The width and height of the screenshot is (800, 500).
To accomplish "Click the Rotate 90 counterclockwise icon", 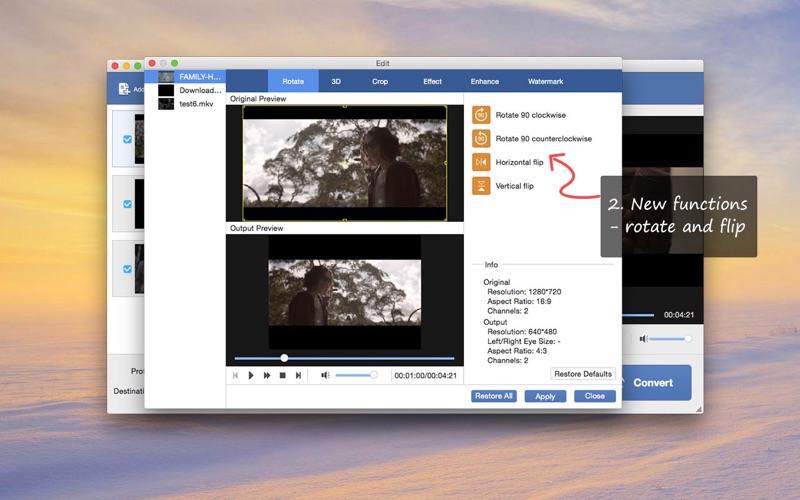I will [481, 139].
